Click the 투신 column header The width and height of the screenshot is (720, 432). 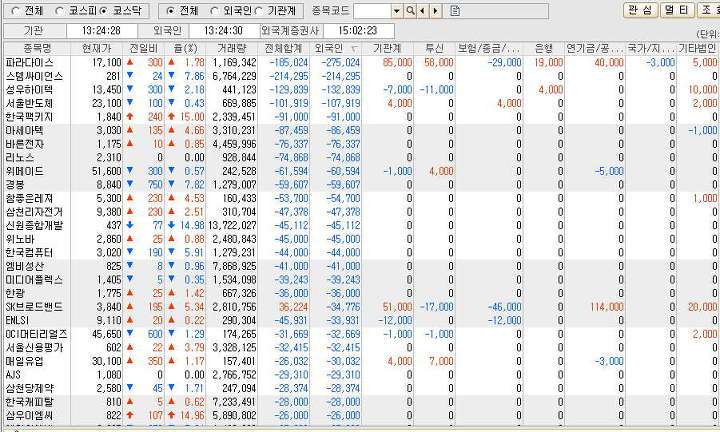[434, 48]
